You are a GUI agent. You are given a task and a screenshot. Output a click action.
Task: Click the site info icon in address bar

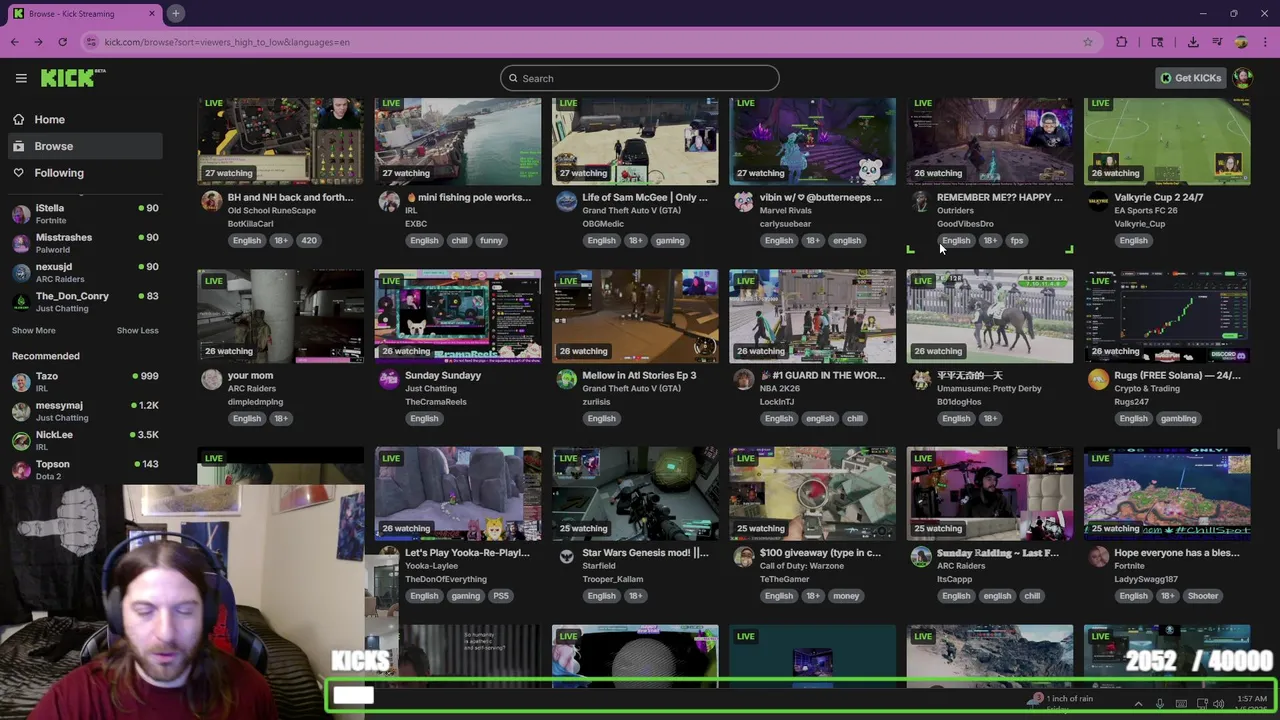[92, 42]
